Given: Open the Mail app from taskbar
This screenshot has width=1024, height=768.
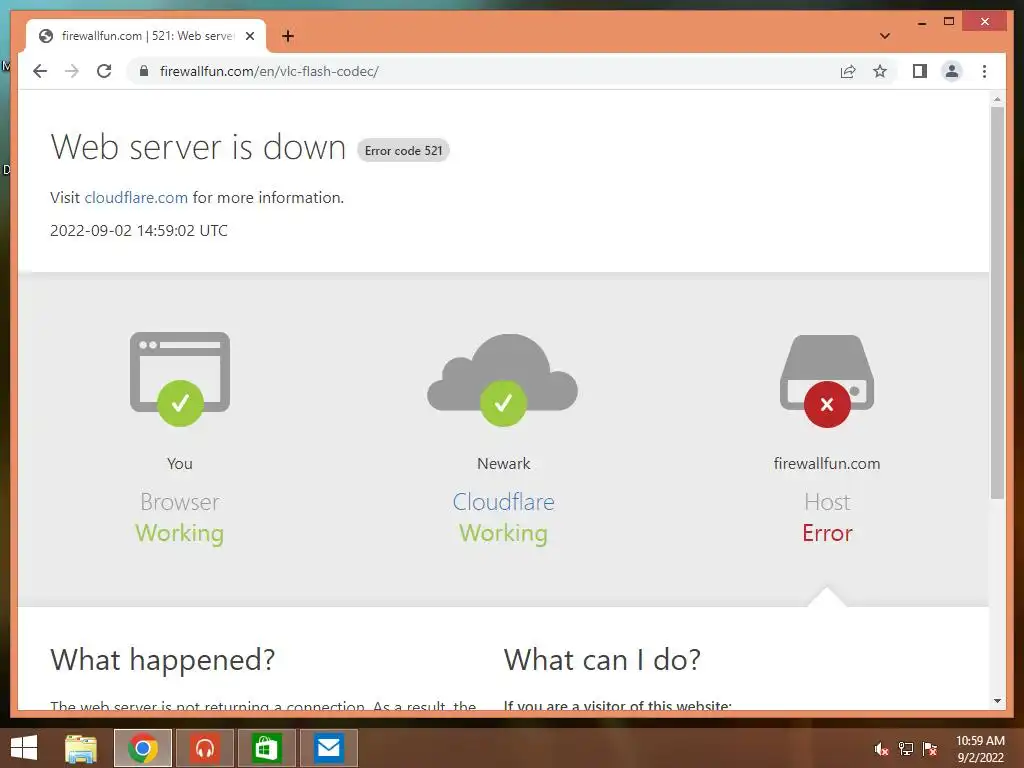Looking at the screenshot, I should 328,748.
